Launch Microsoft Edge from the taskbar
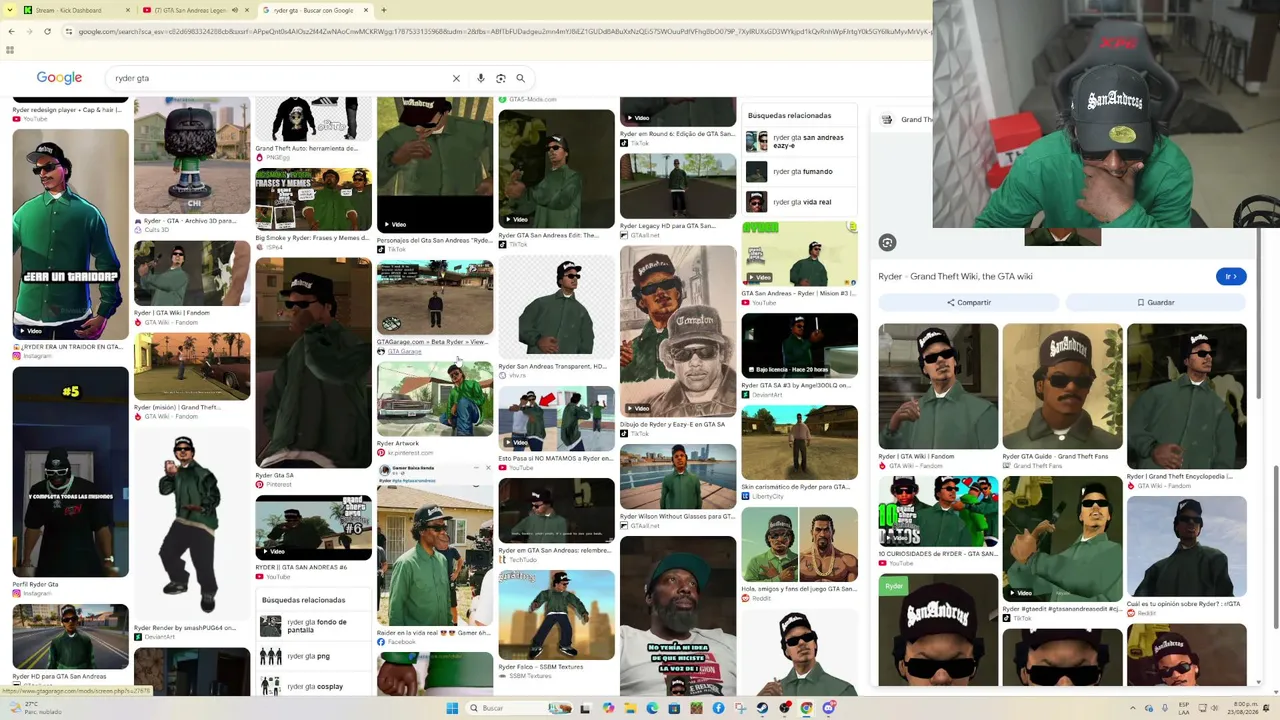This screenshot has width=1280, height=720. tap(652, 708)
